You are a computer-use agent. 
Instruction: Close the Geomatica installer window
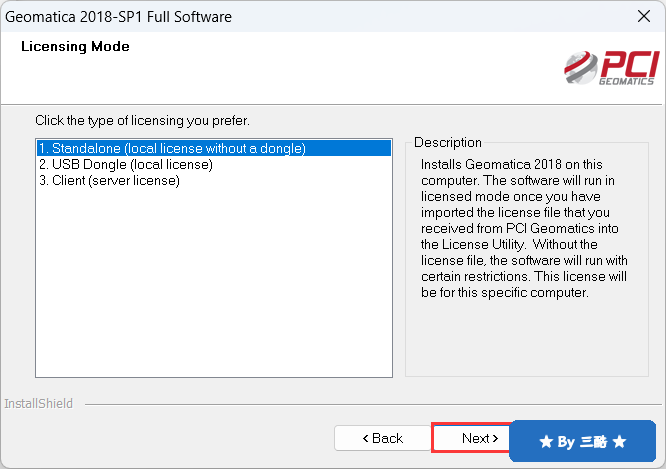click(x=644, y=17)
